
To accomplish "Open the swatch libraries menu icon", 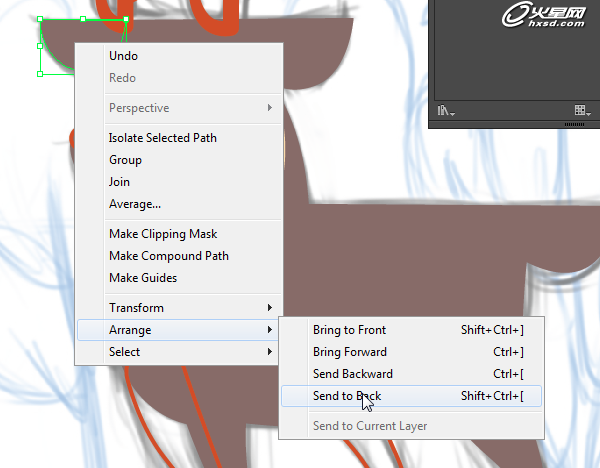I will coord(446,111).
